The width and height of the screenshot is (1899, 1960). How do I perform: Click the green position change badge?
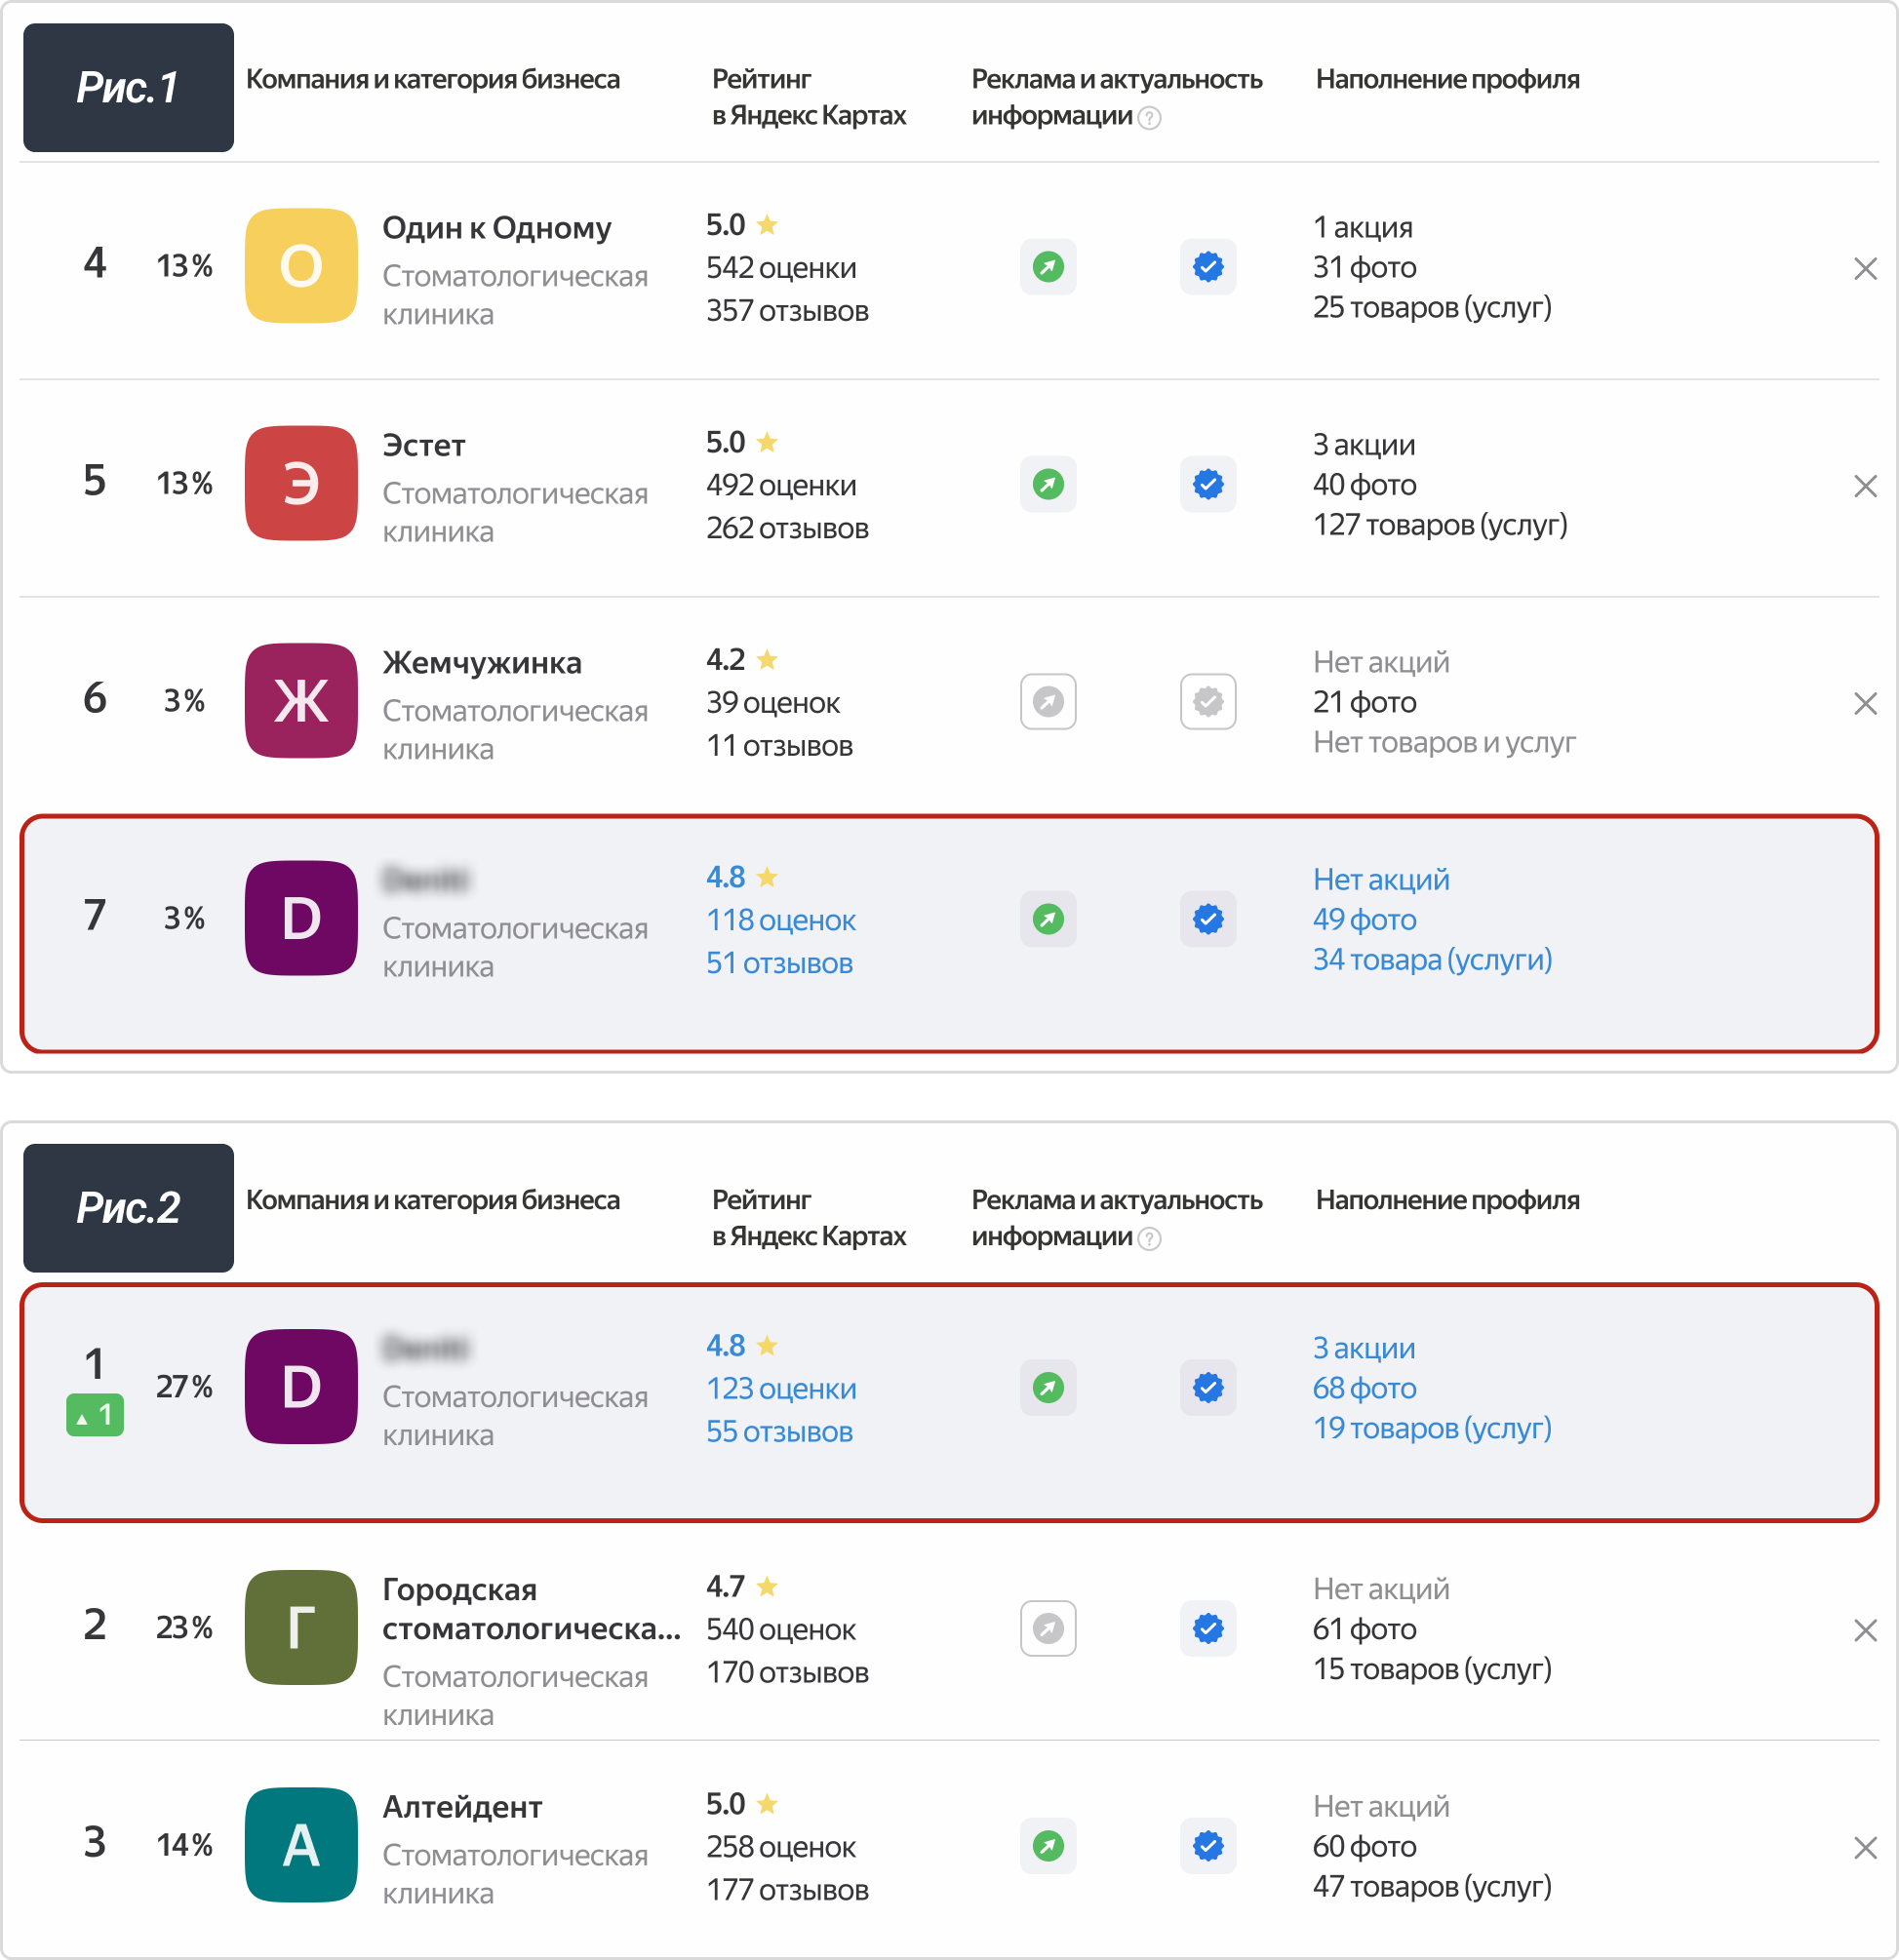click(x=95, y=1416)
